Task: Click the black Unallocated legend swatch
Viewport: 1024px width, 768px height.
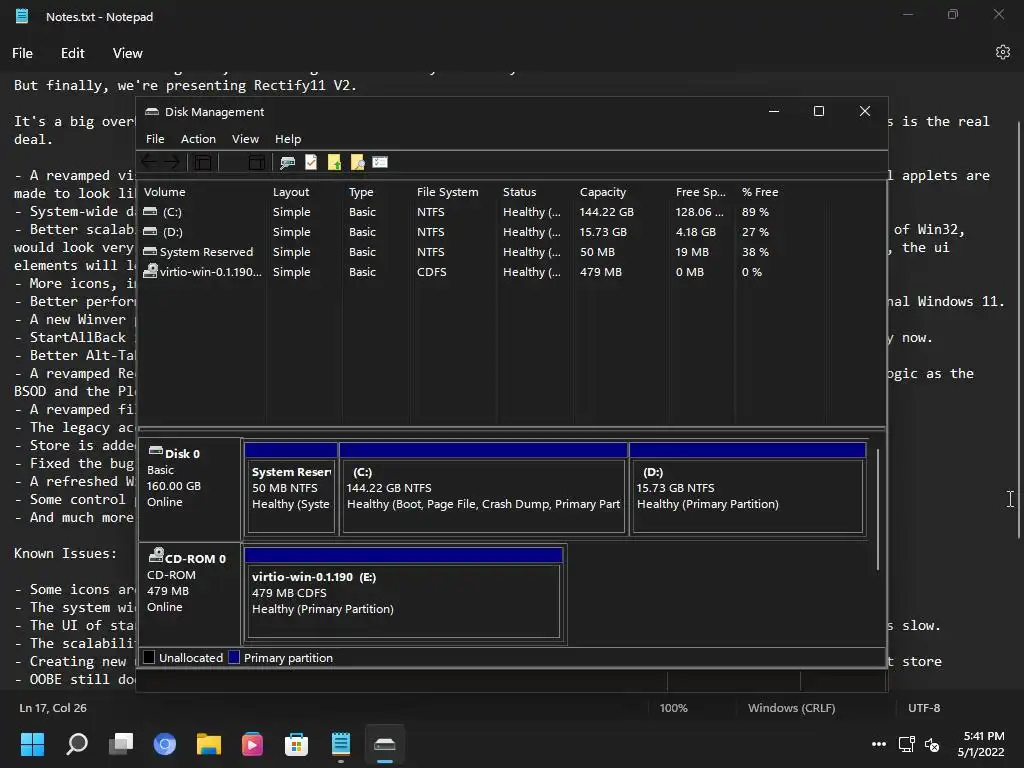Action: pos(149,657)
